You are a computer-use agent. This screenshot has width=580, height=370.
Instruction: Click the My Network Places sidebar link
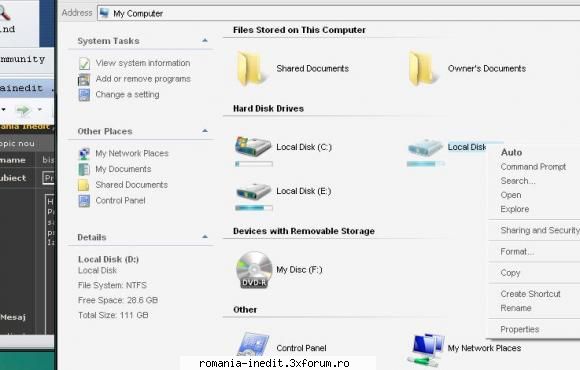point(132,153)
